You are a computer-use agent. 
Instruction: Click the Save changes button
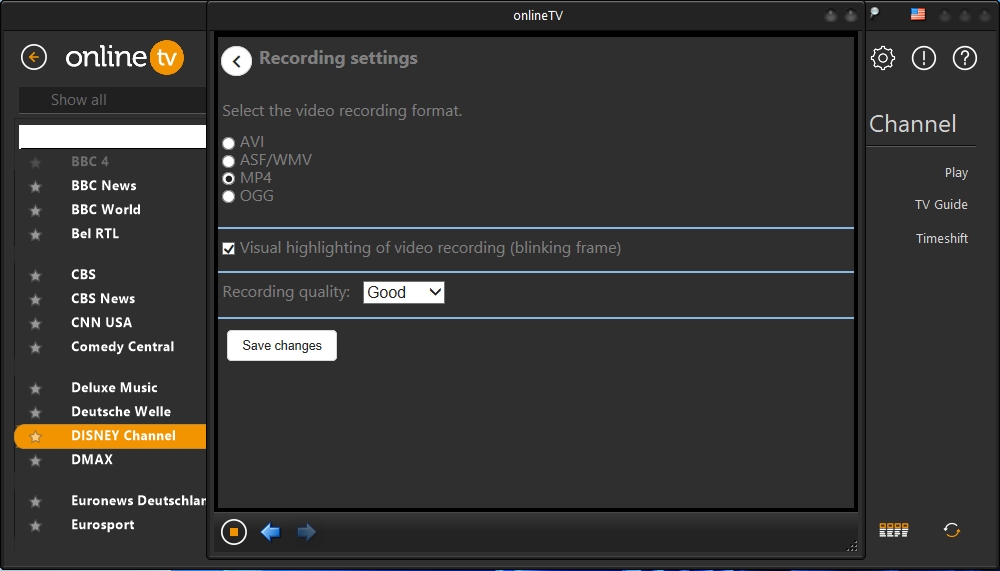click(x=282, y=345)
